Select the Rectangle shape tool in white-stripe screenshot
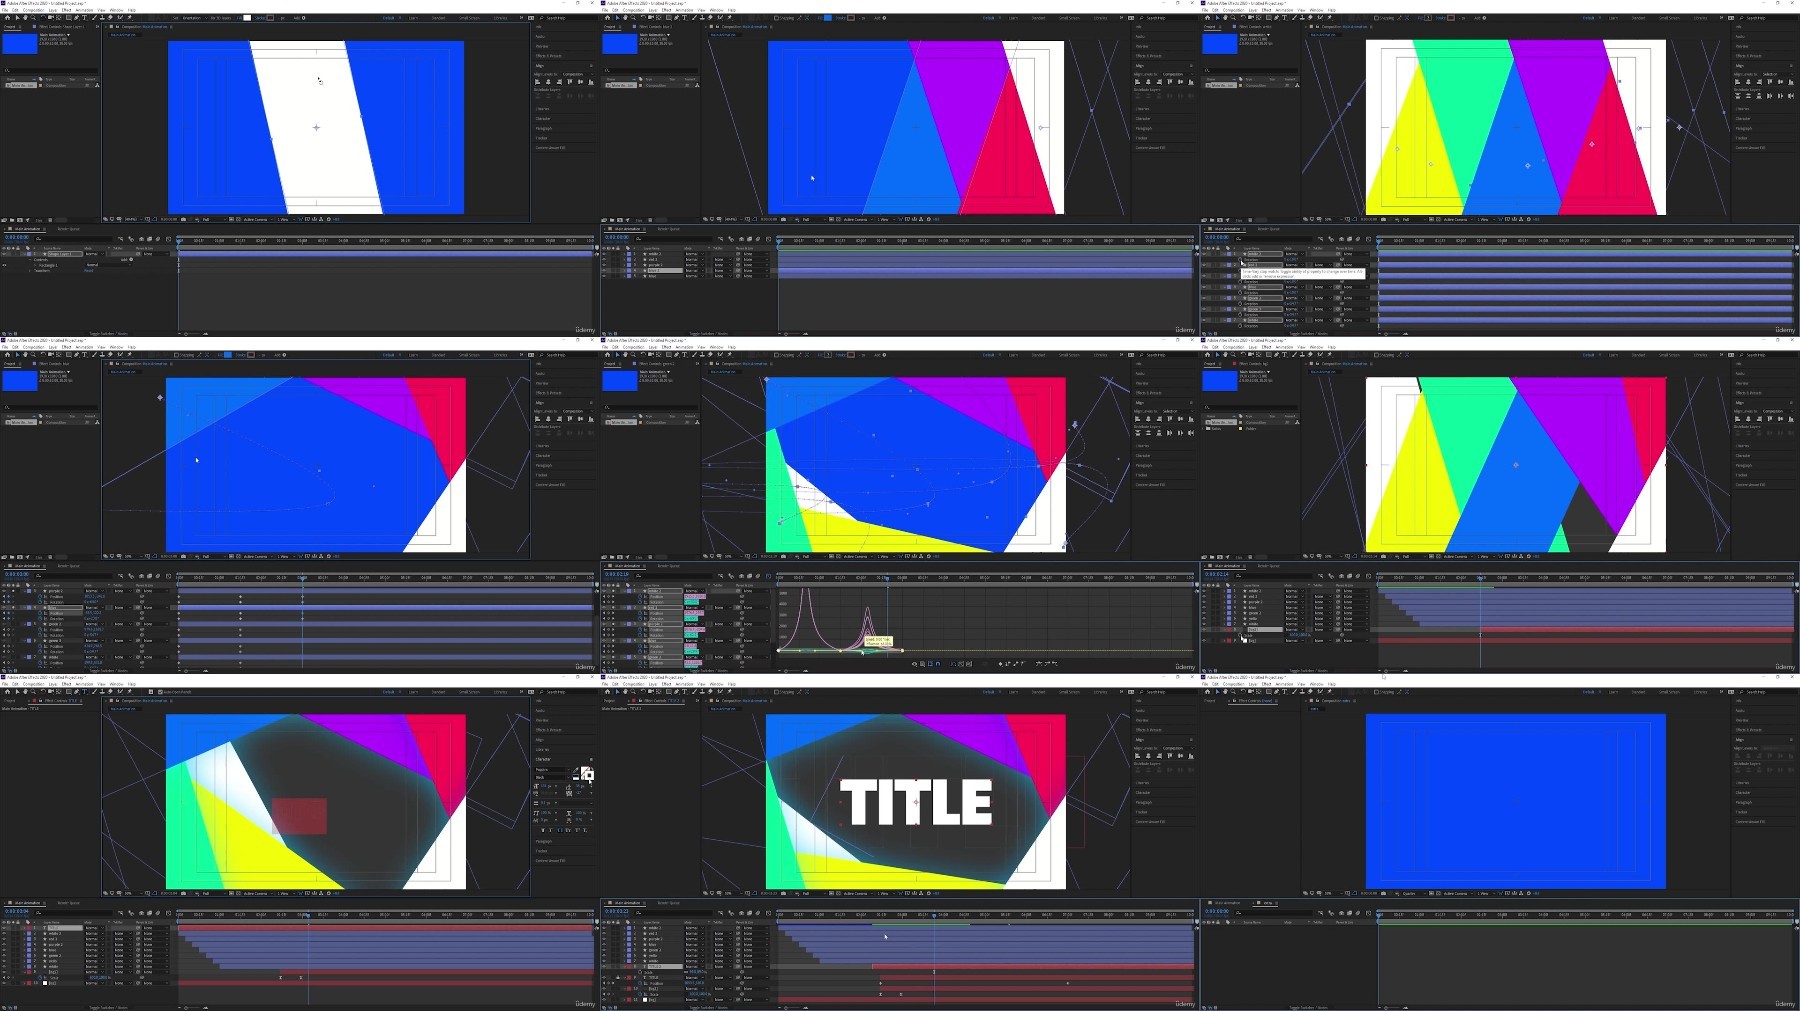 [x=68, y=17]
